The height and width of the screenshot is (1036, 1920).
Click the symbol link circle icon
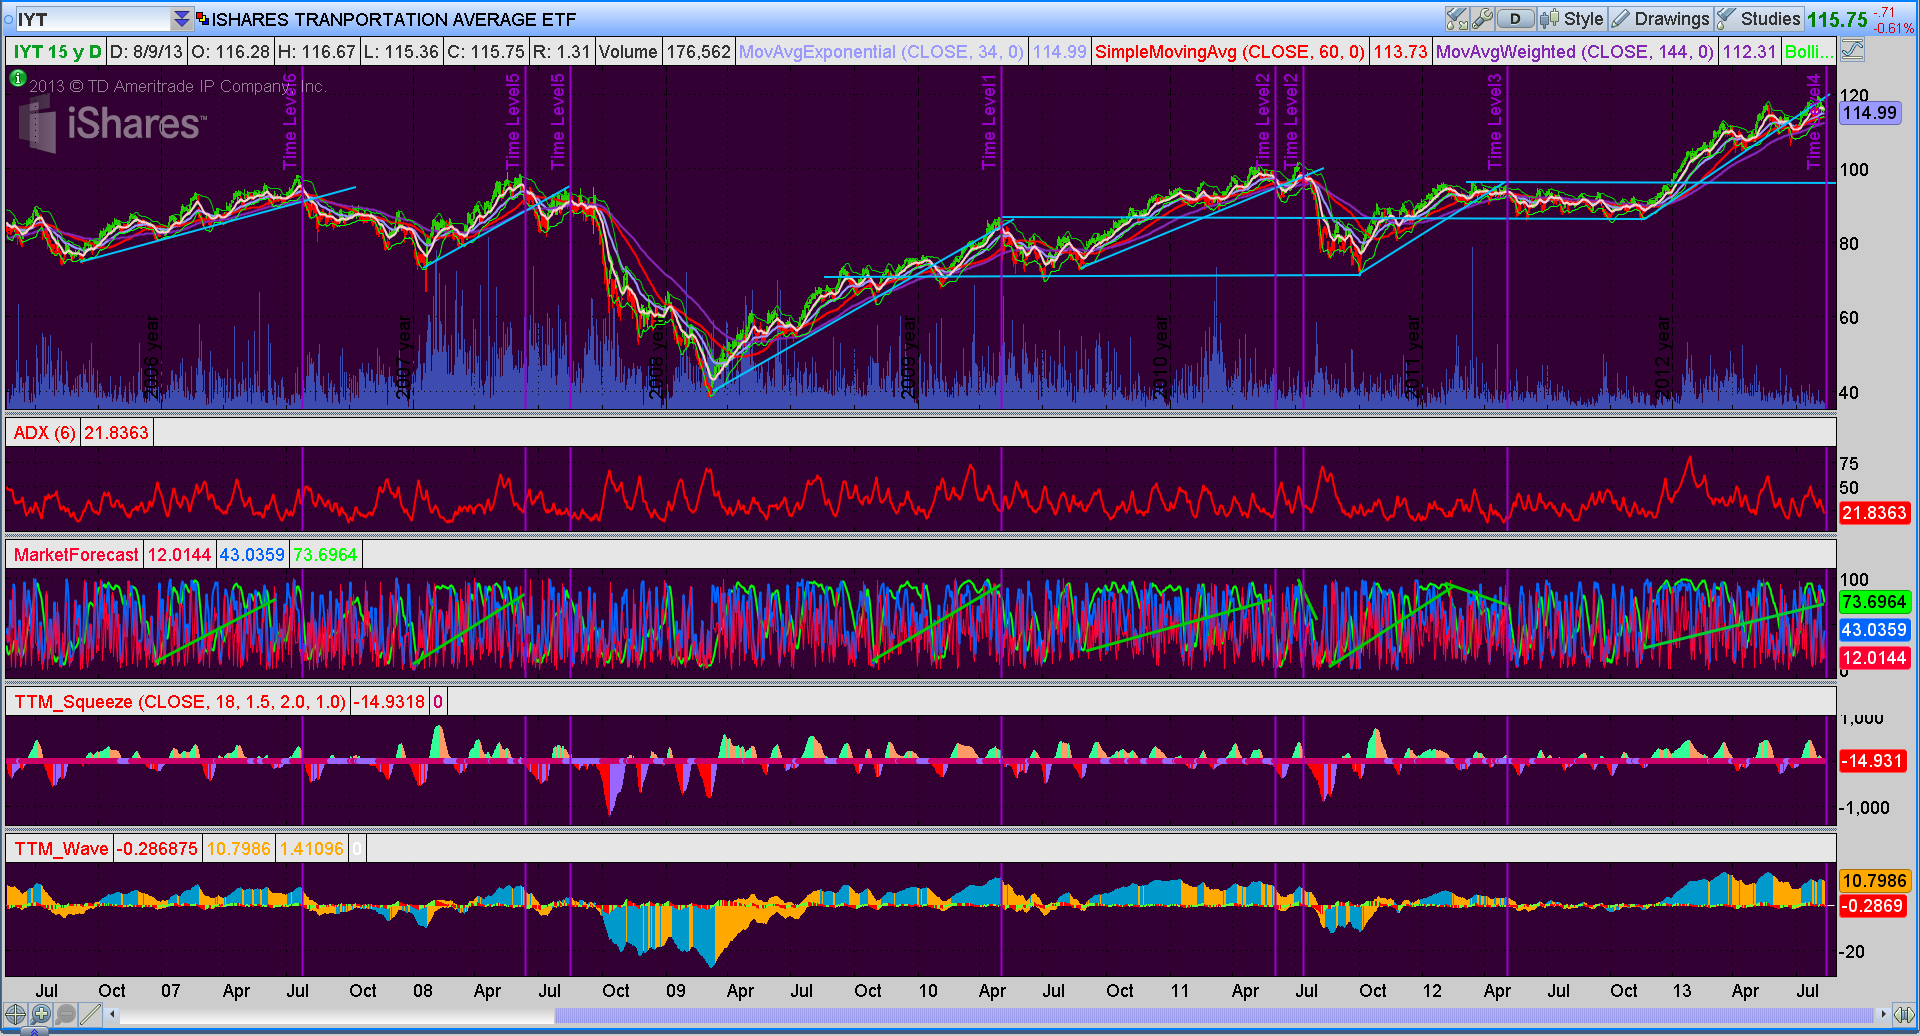click(x=8, y=19)
